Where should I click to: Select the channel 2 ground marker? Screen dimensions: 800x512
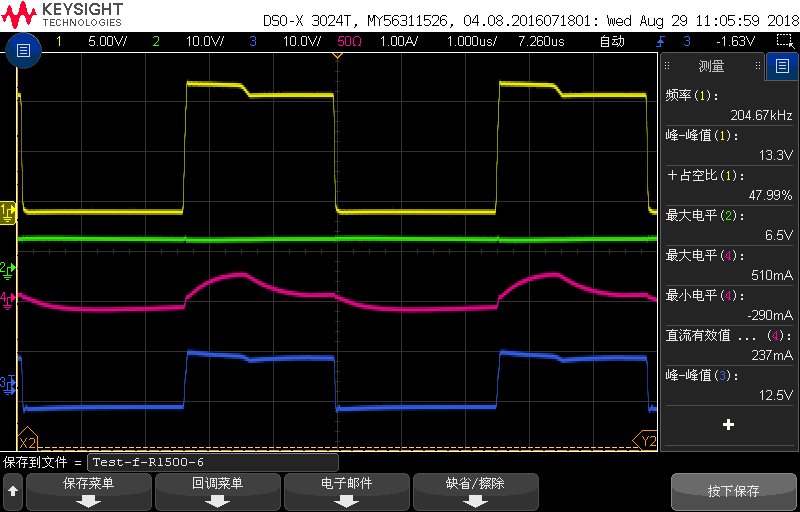tap(8, 271)
